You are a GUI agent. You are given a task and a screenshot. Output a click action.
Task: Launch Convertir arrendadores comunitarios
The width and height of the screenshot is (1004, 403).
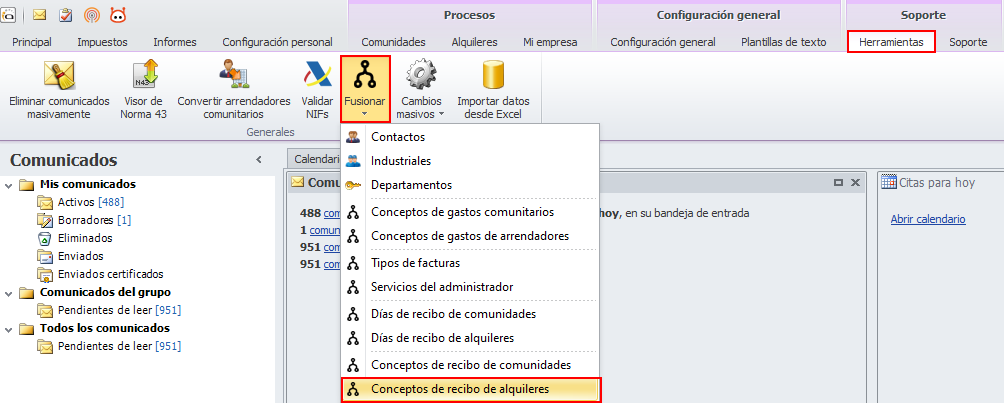tap(234, 90)
